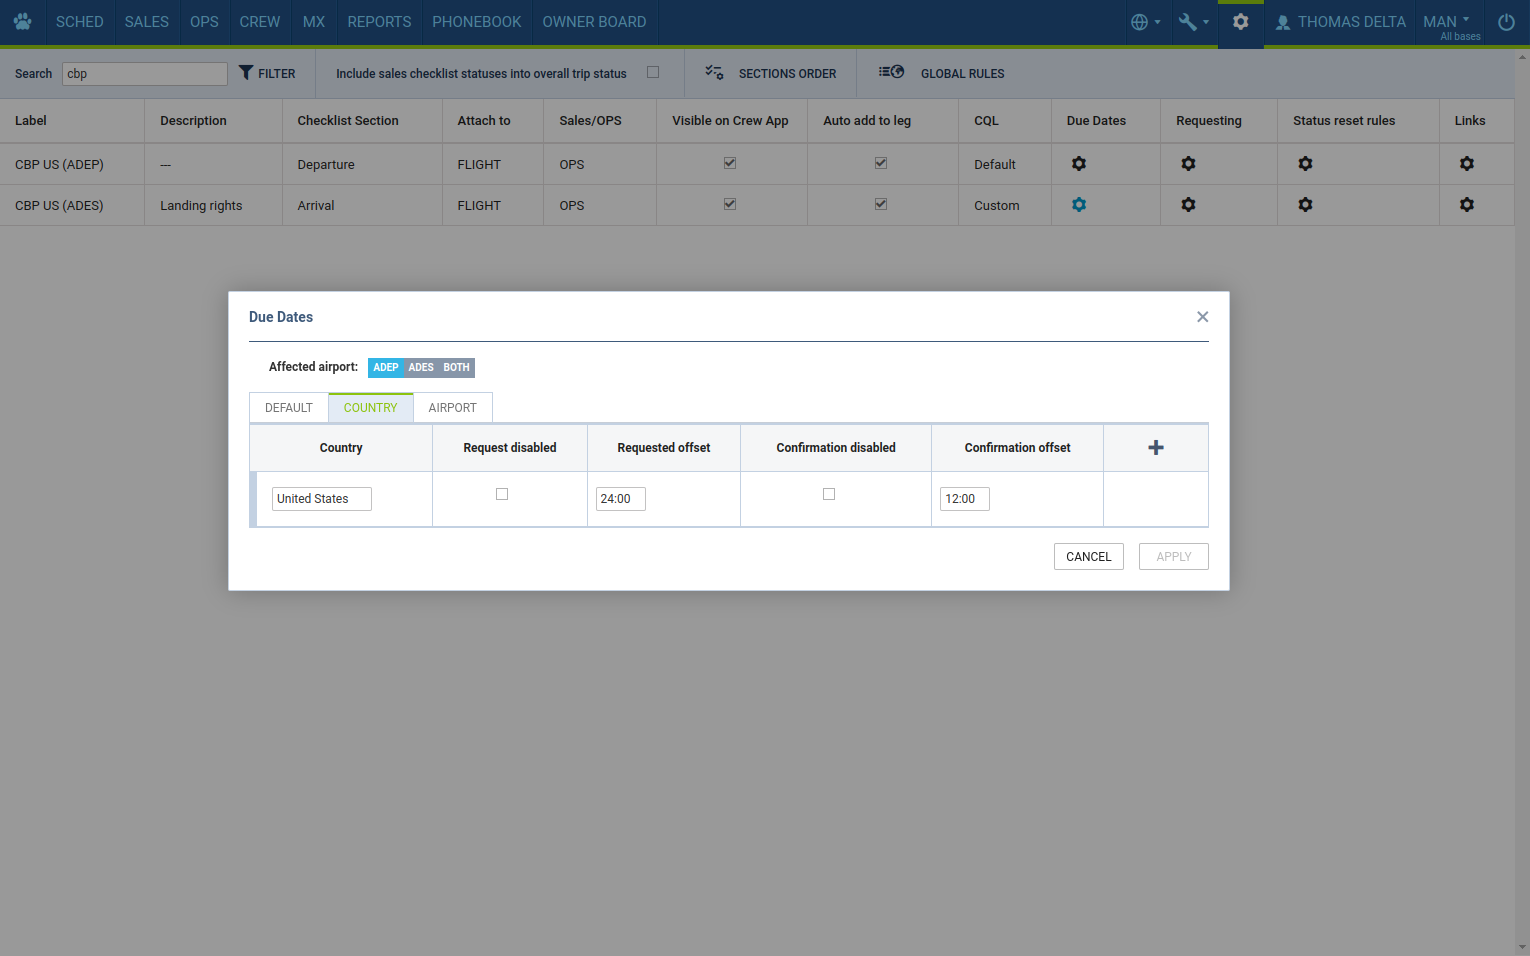This screenshot has width=1530, height=956.
Task: Toggle Confirmation disabled checkbox for United States
Action: 829,494
